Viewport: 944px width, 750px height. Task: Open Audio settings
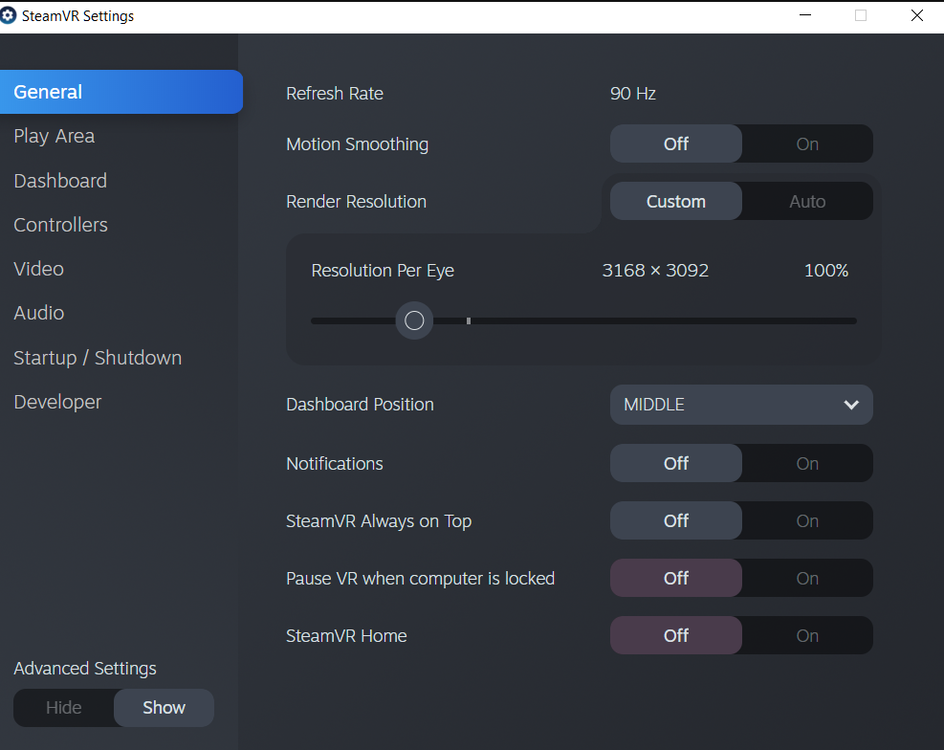tap(38, 312)
